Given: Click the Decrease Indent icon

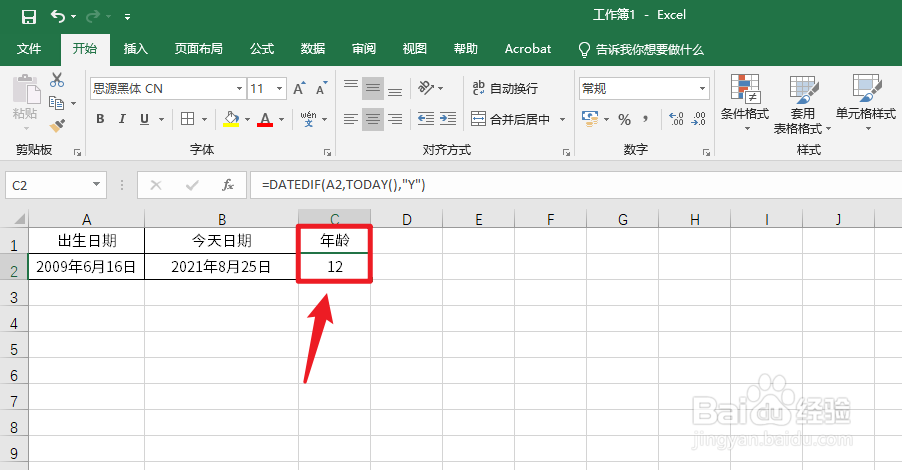Looking at the screenshot, I should [426, 119].
